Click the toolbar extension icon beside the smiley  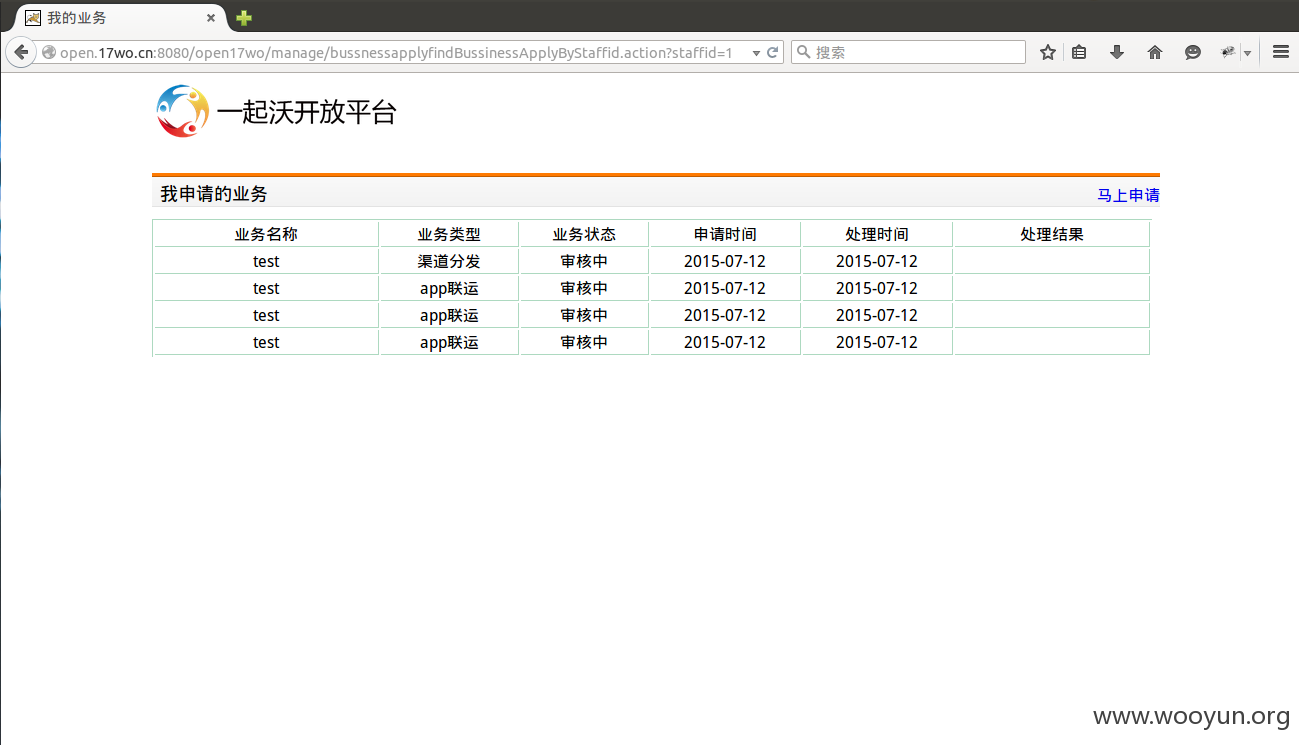click(1228, 52)
